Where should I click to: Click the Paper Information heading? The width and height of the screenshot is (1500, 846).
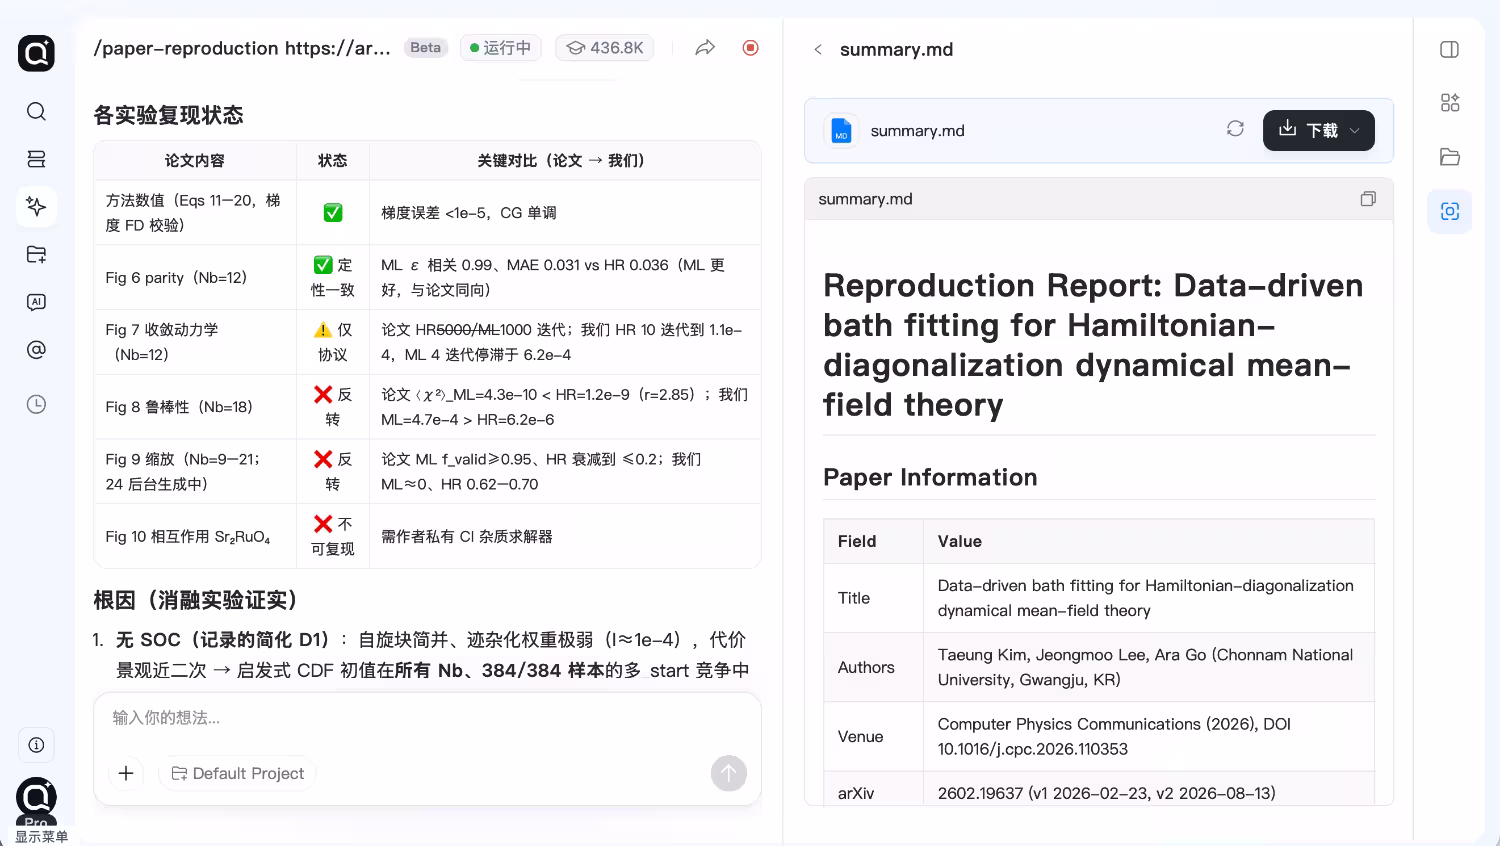pyautogui.click(x=930, y=477)
